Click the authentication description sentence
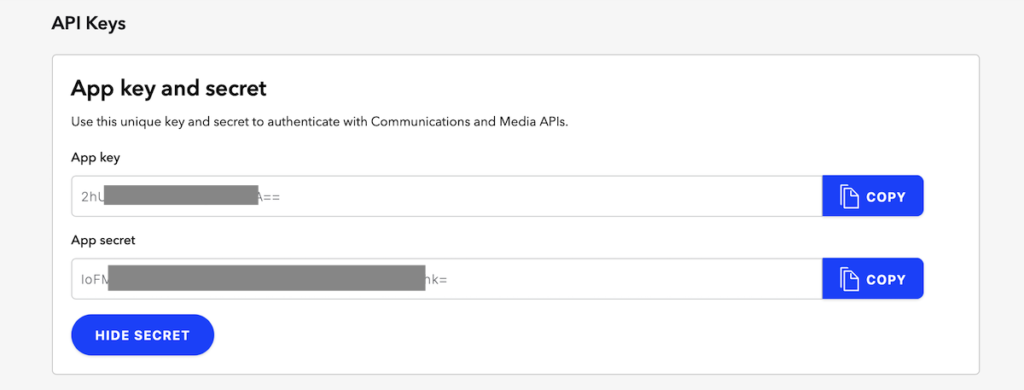This screenshot has width=1024, height=390. tap(319, 122)
